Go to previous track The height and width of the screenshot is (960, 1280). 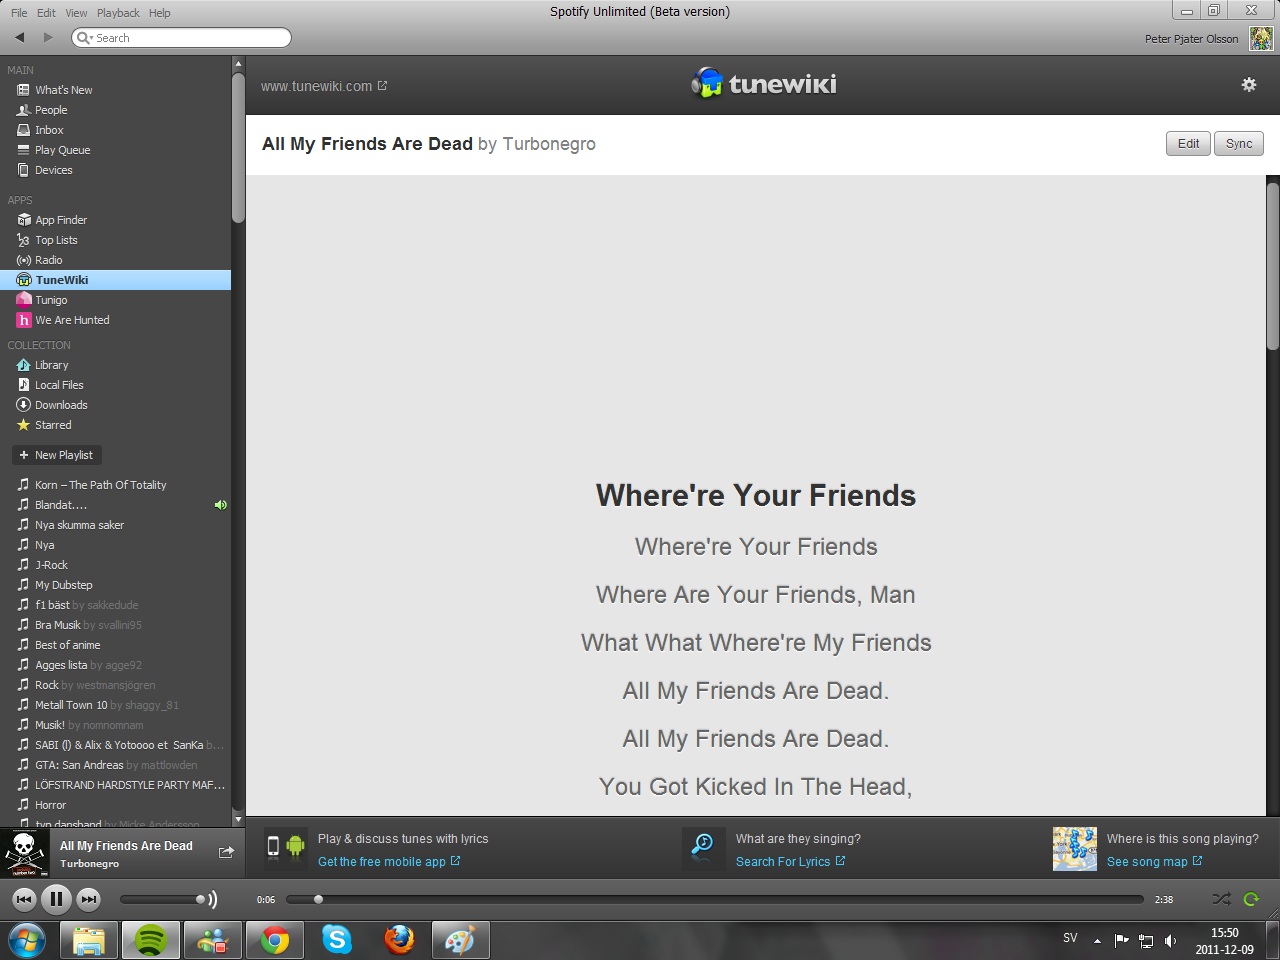click(24, 899)
